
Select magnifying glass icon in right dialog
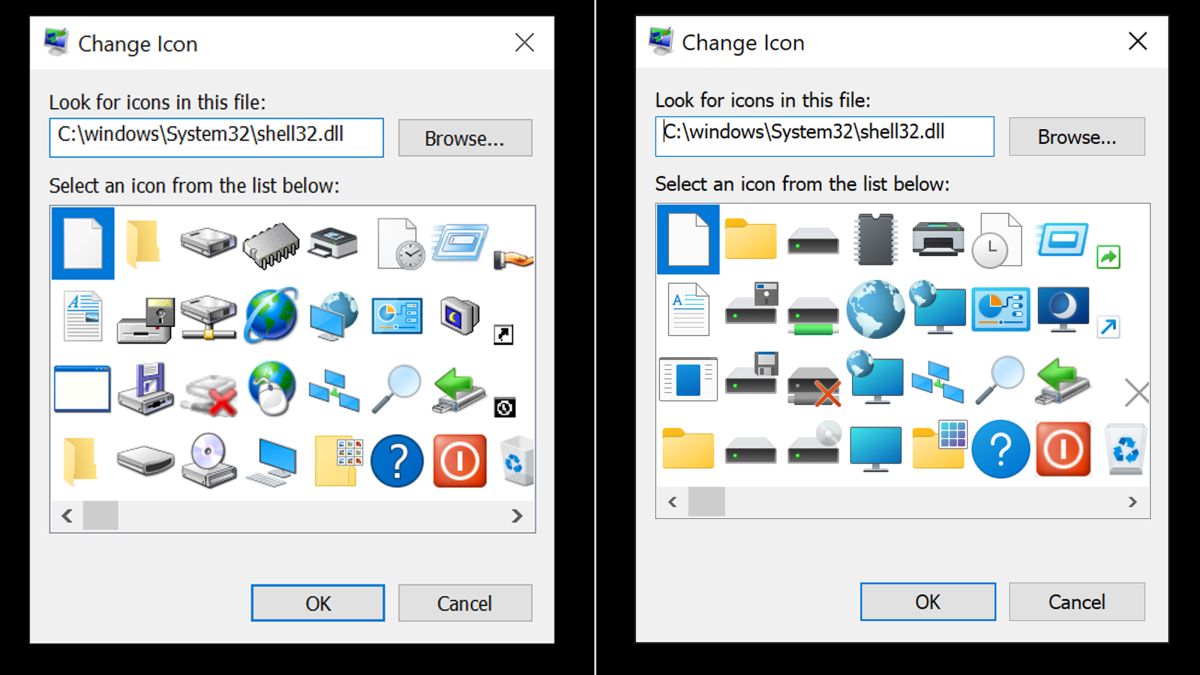click(1000, 380)
